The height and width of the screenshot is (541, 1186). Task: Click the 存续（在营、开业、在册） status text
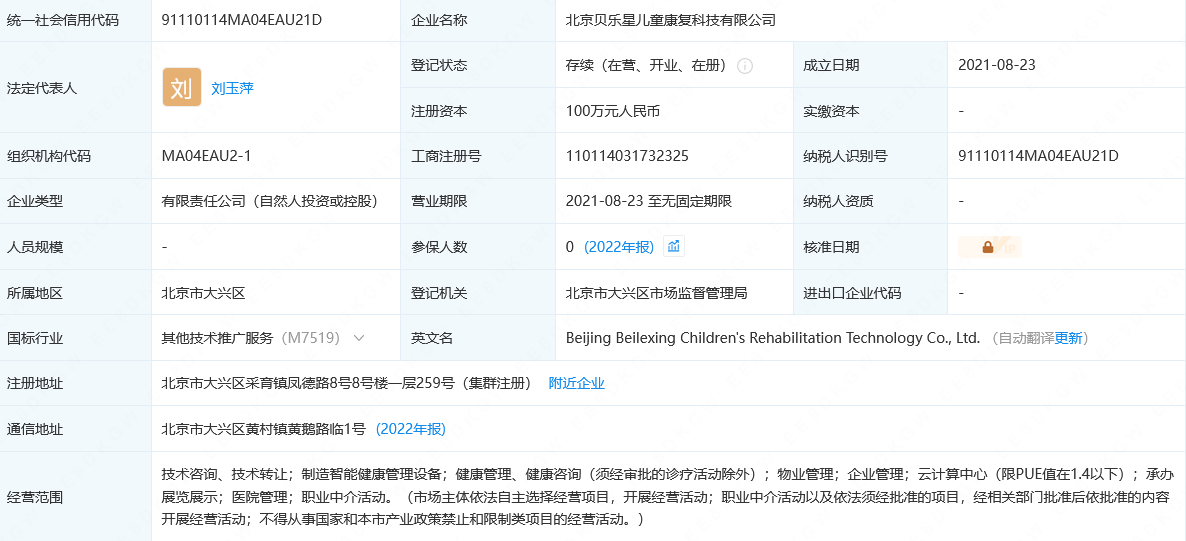pos(647,66)
